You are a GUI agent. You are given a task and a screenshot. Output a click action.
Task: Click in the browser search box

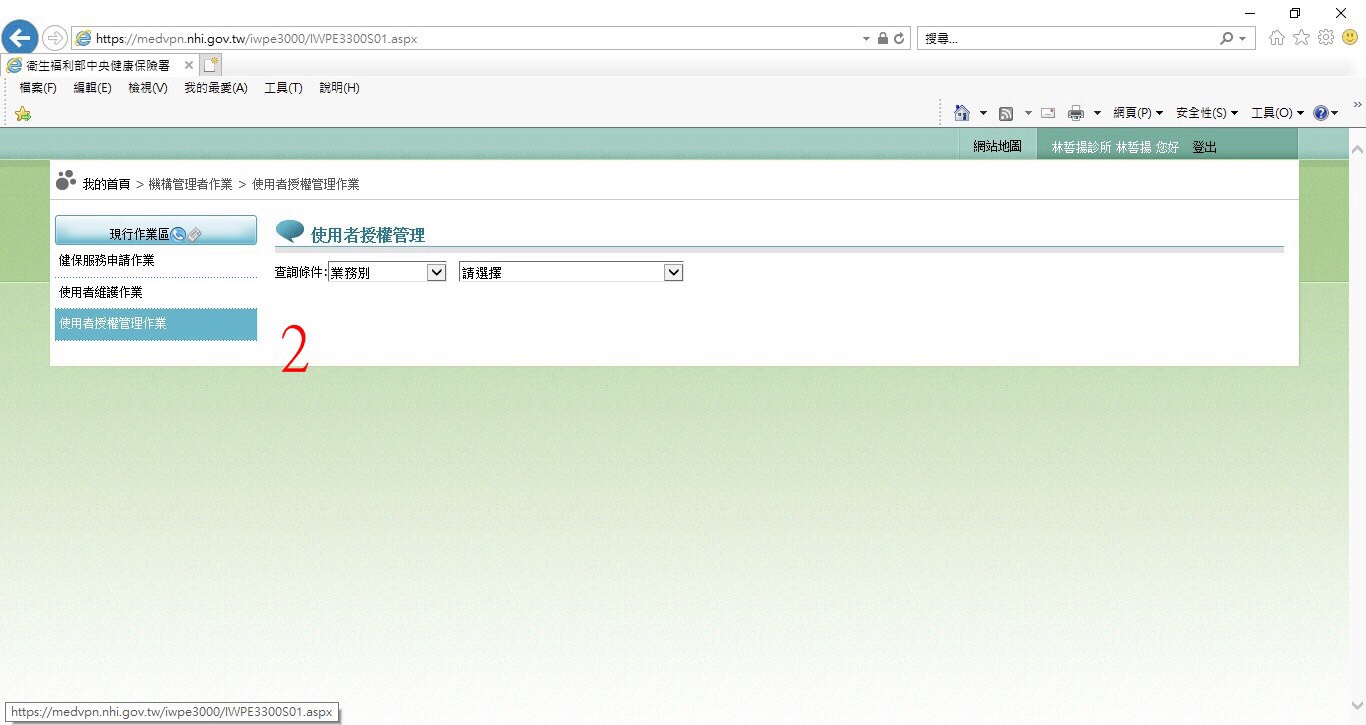click(1065, 39)
